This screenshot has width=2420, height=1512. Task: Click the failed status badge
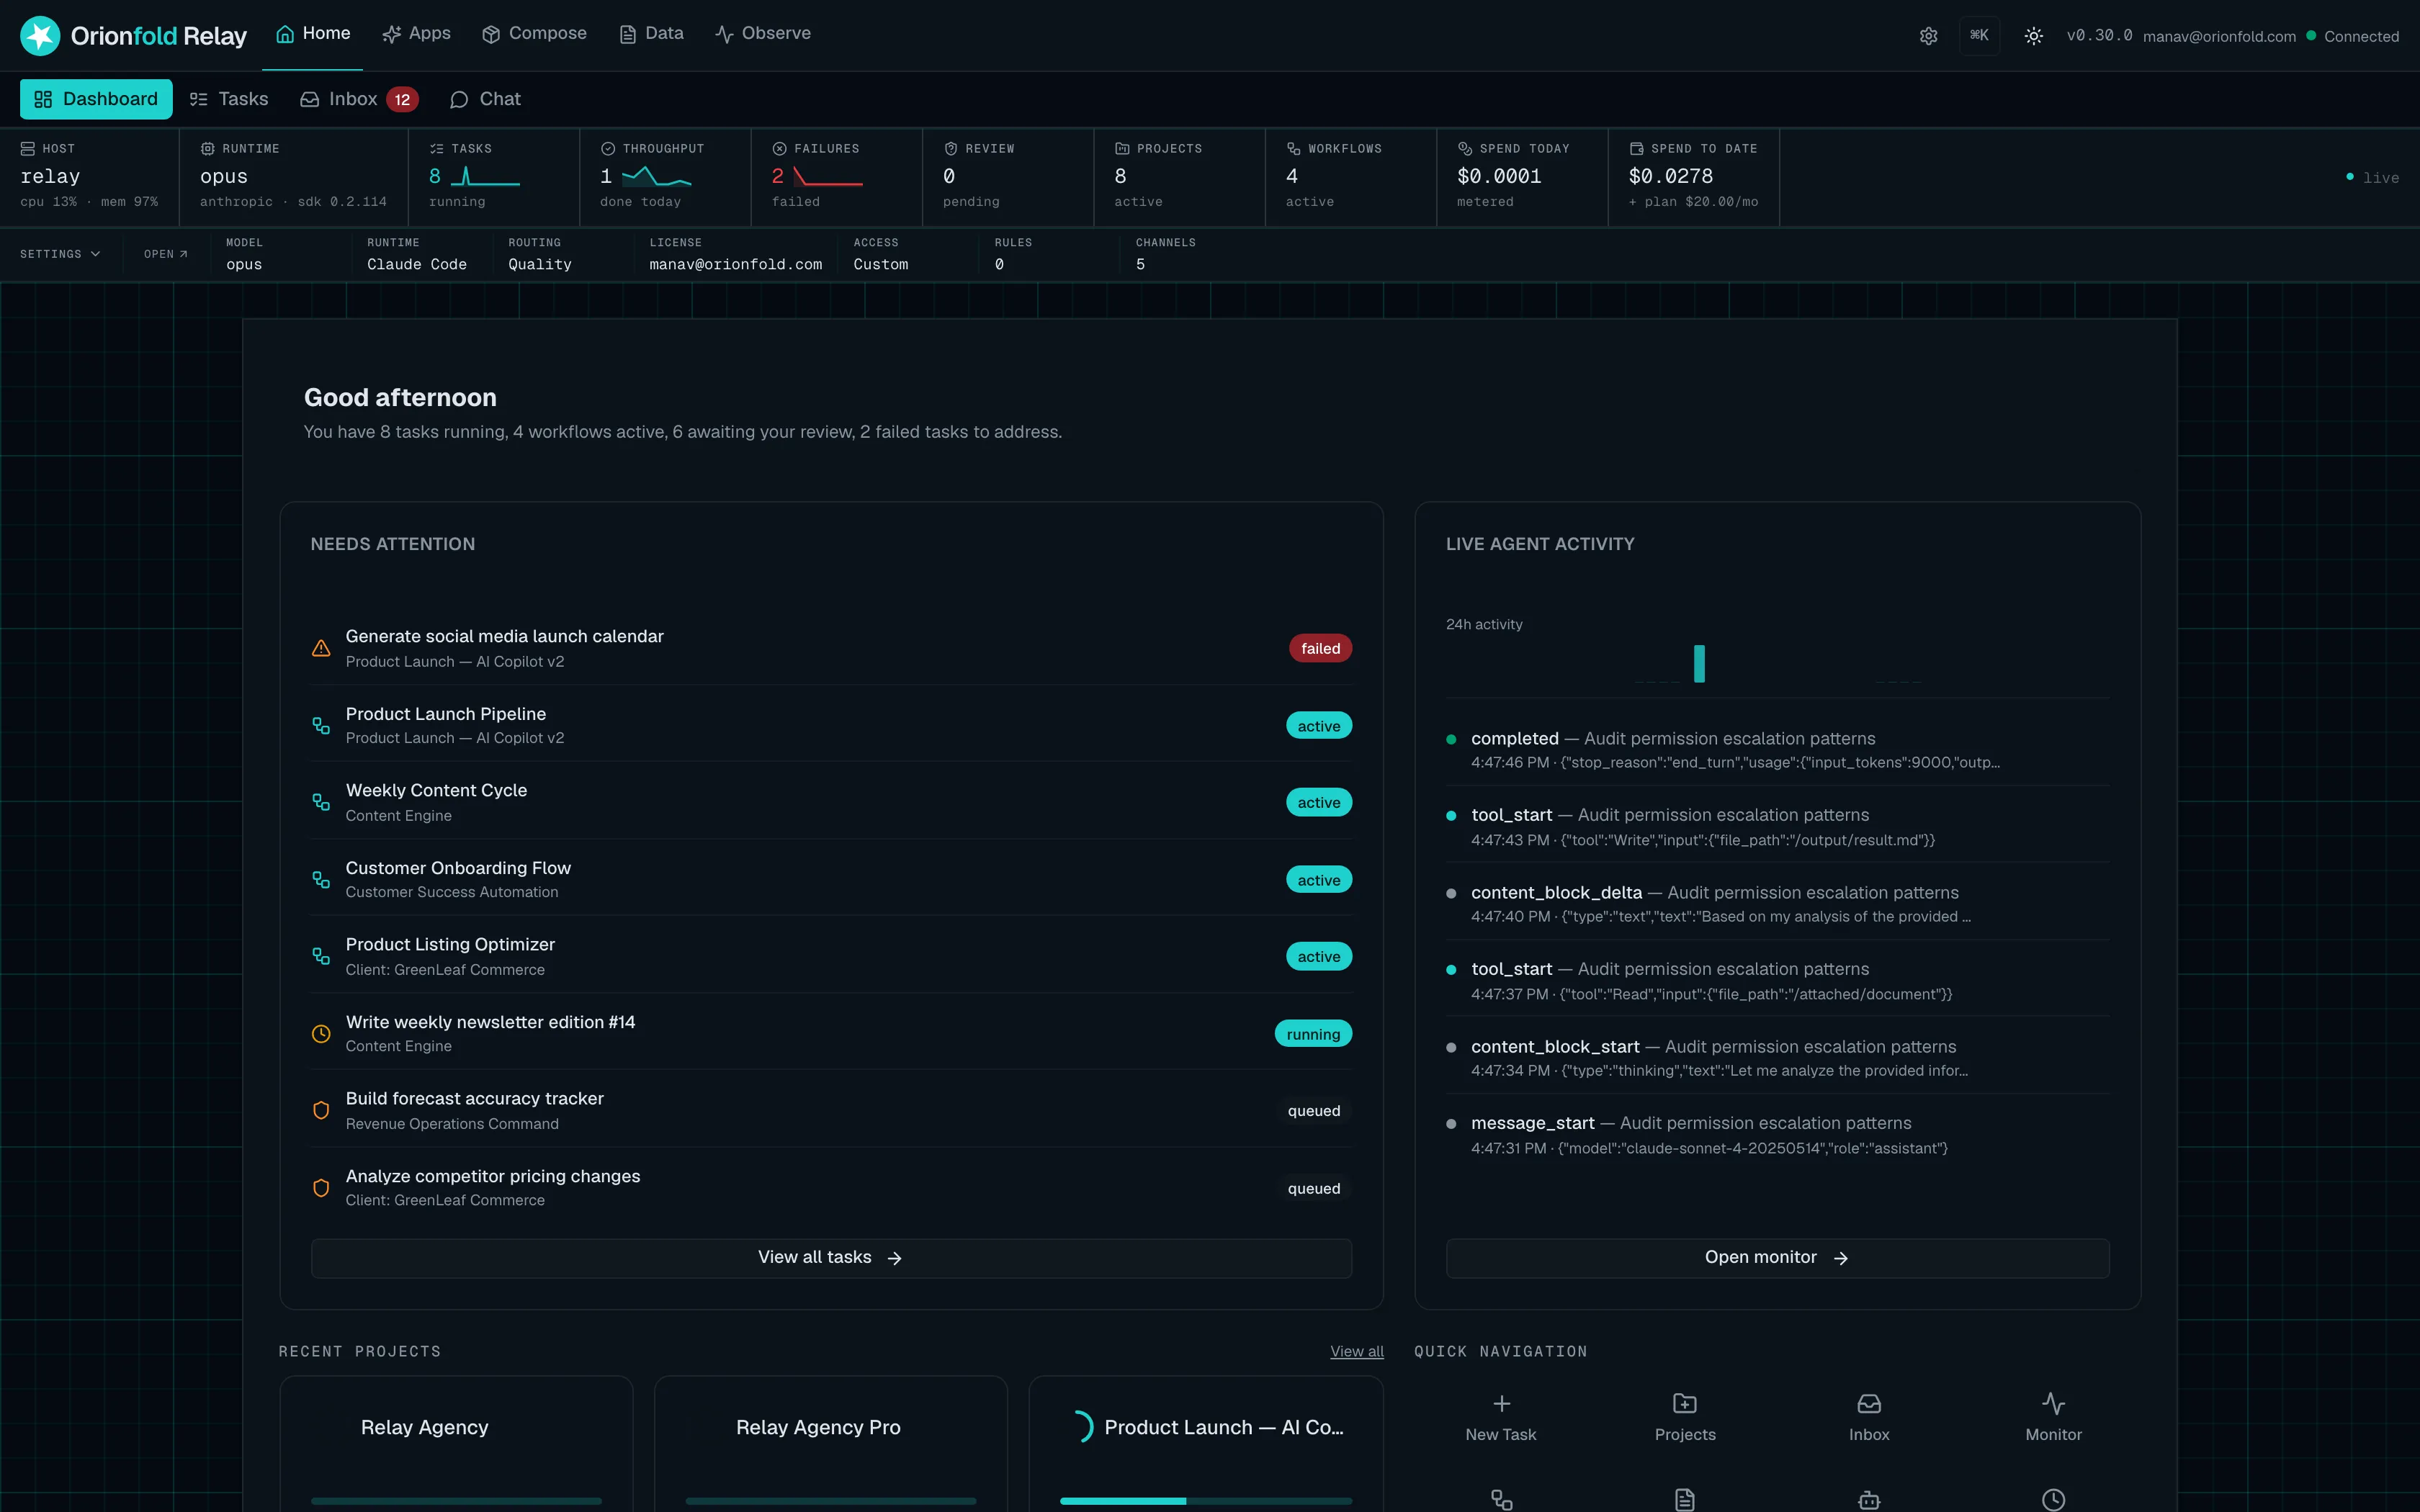coord(1320,648)
